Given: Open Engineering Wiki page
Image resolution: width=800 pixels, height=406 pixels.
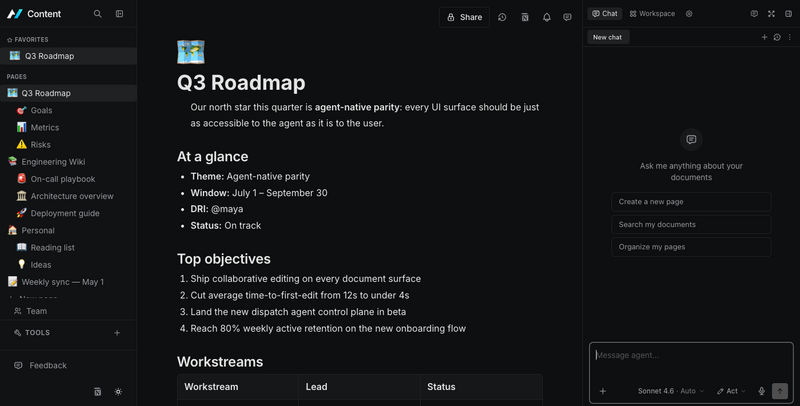Looking at the screenshot, I should pyautogui.click(x=68, y=162).
